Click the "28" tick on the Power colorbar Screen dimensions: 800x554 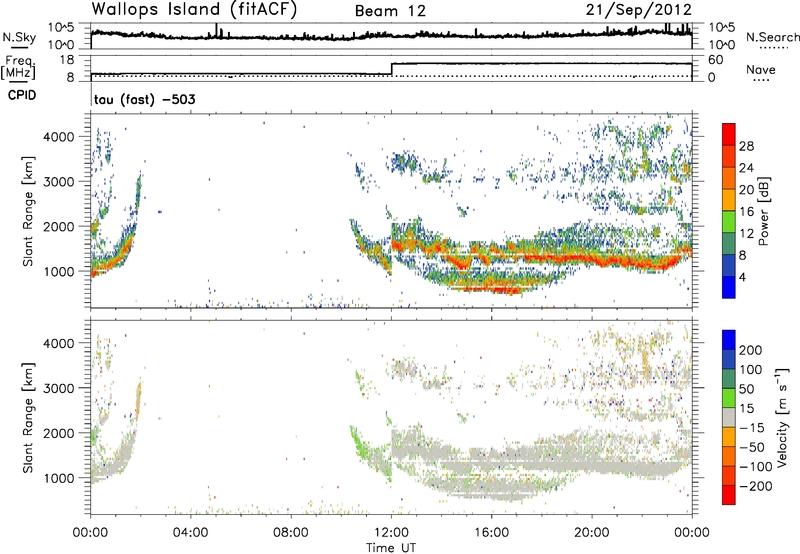[746, 146]
